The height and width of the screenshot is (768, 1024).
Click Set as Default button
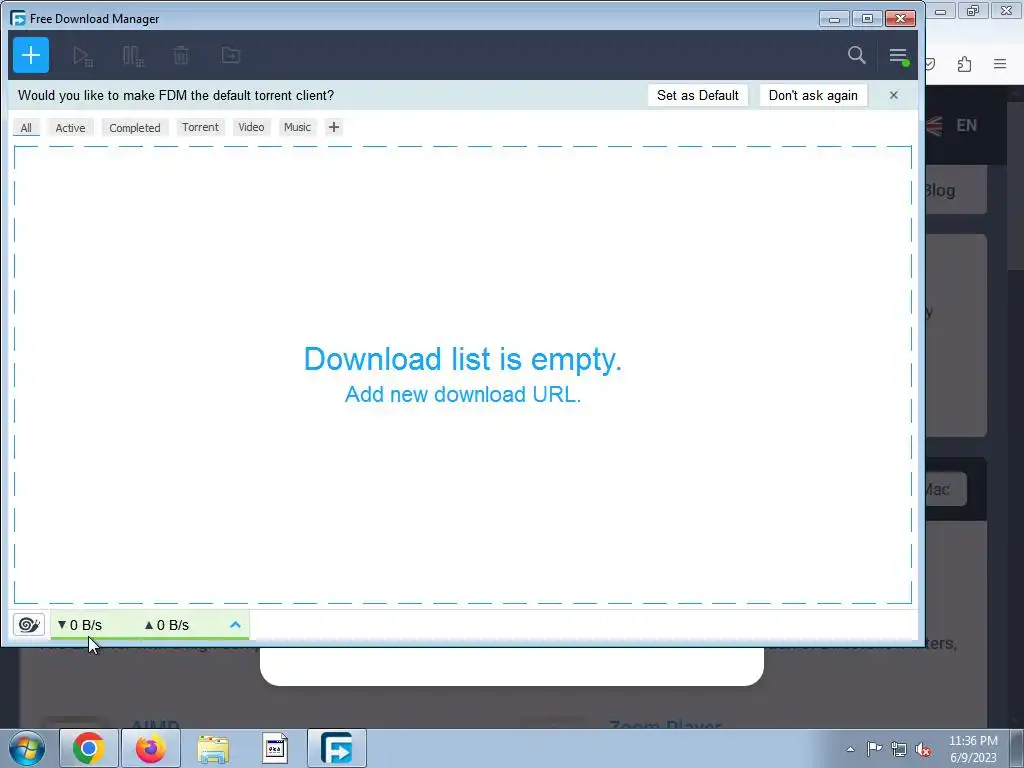(x=697, y=95)
